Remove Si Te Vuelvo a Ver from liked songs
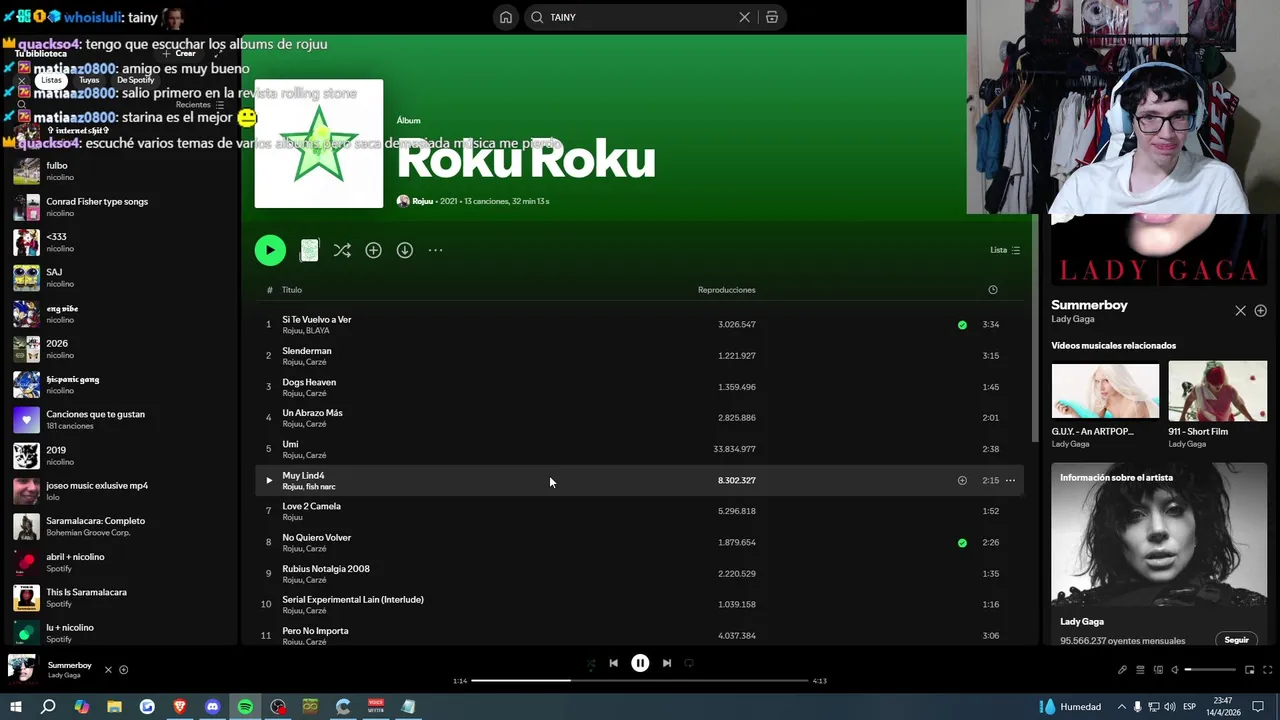The height and width of the screenshot is (720, 1280). [x=962, y=325]
